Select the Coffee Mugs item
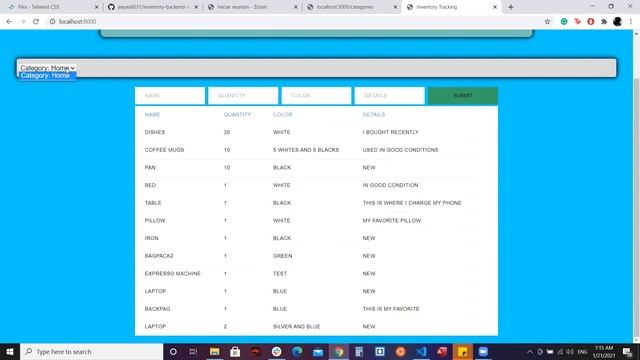The image size is (640, 360). 164,150
